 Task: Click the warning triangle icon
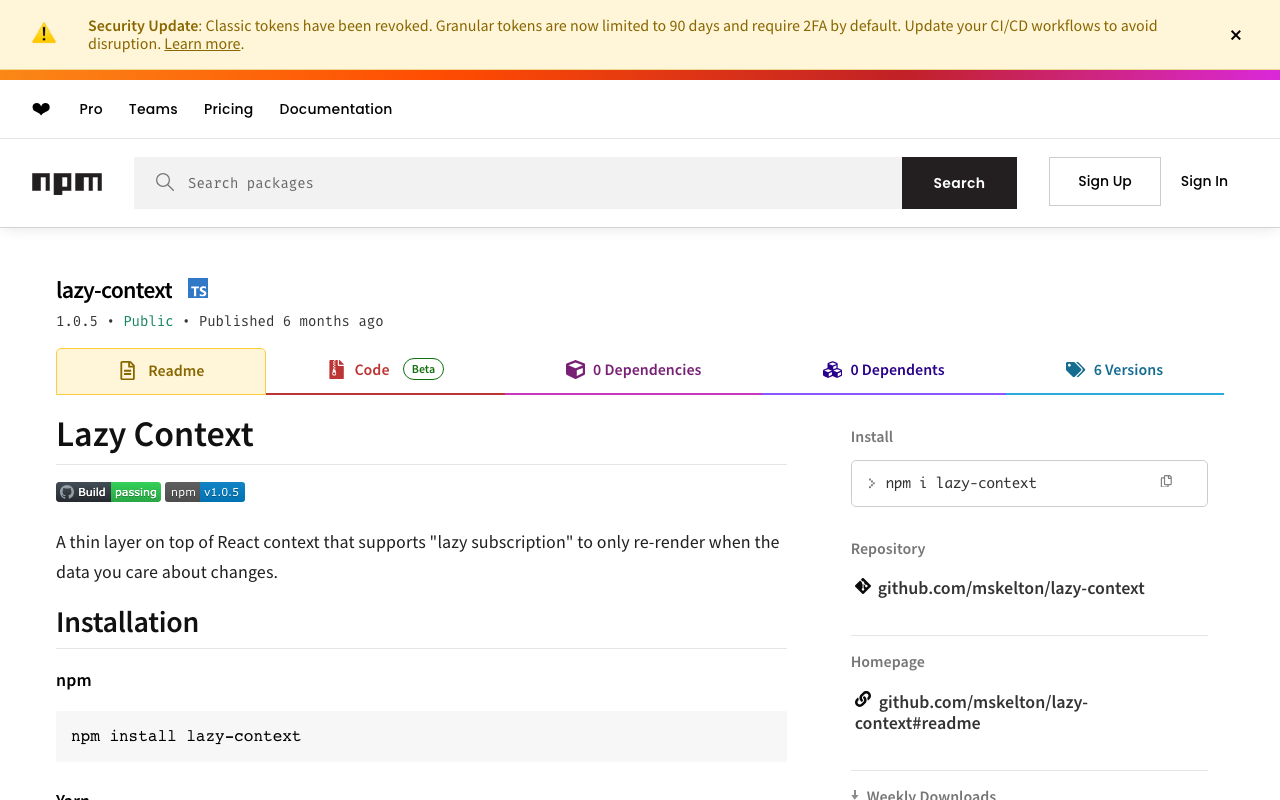(44, 34)
